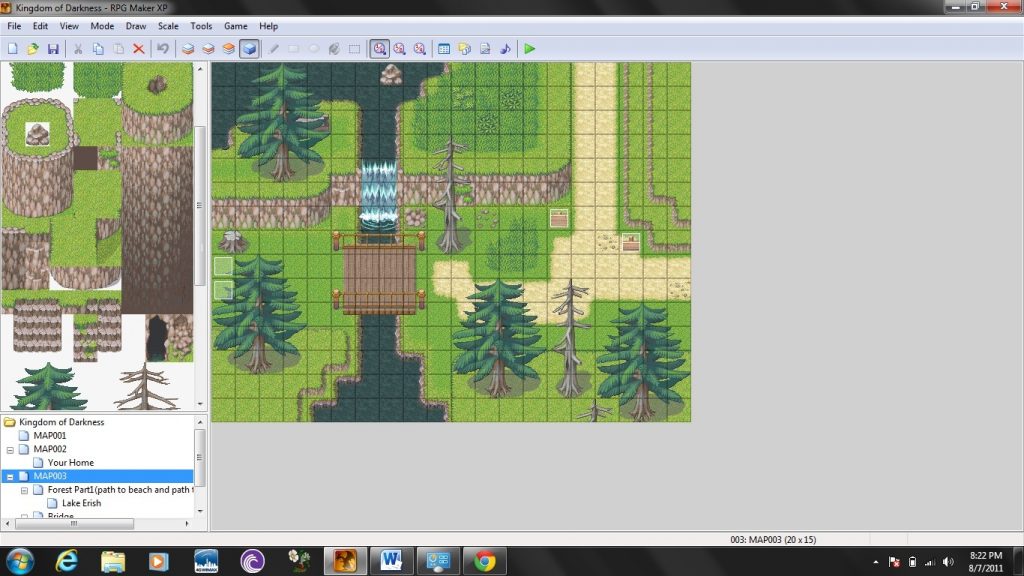The height and width of the screenshot is (576, 1024).
Task: Pick the pine tree tile in palette
Action: (x=49, y=387)
